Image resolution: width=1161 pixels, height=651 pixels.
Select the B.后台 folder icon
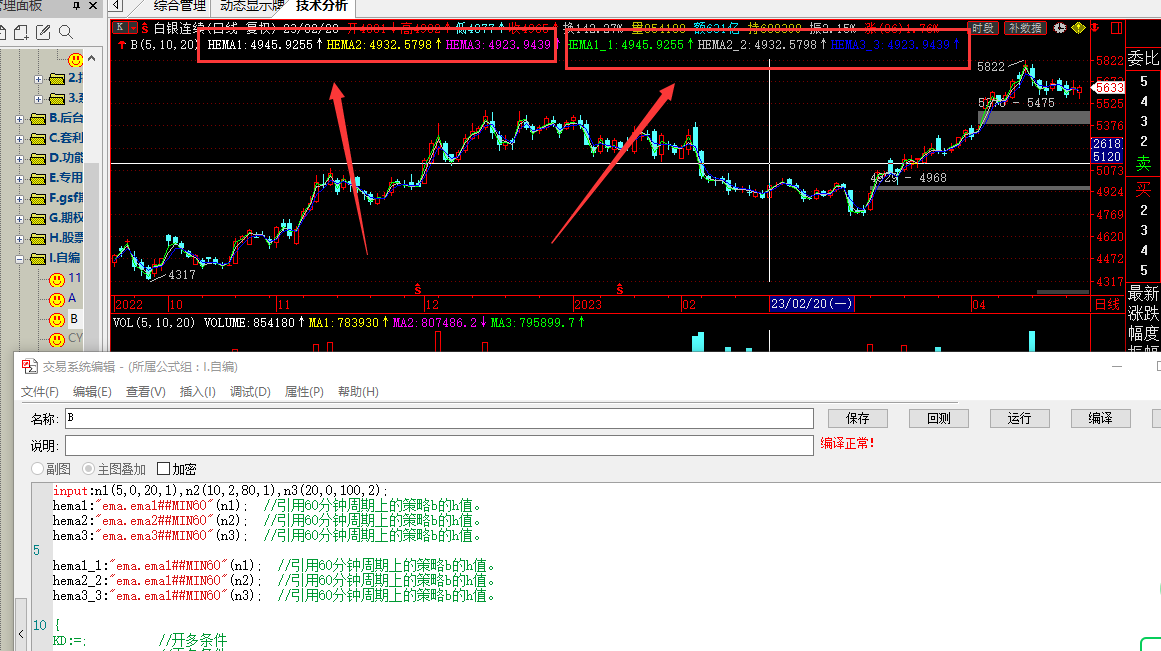pos(38,118)
